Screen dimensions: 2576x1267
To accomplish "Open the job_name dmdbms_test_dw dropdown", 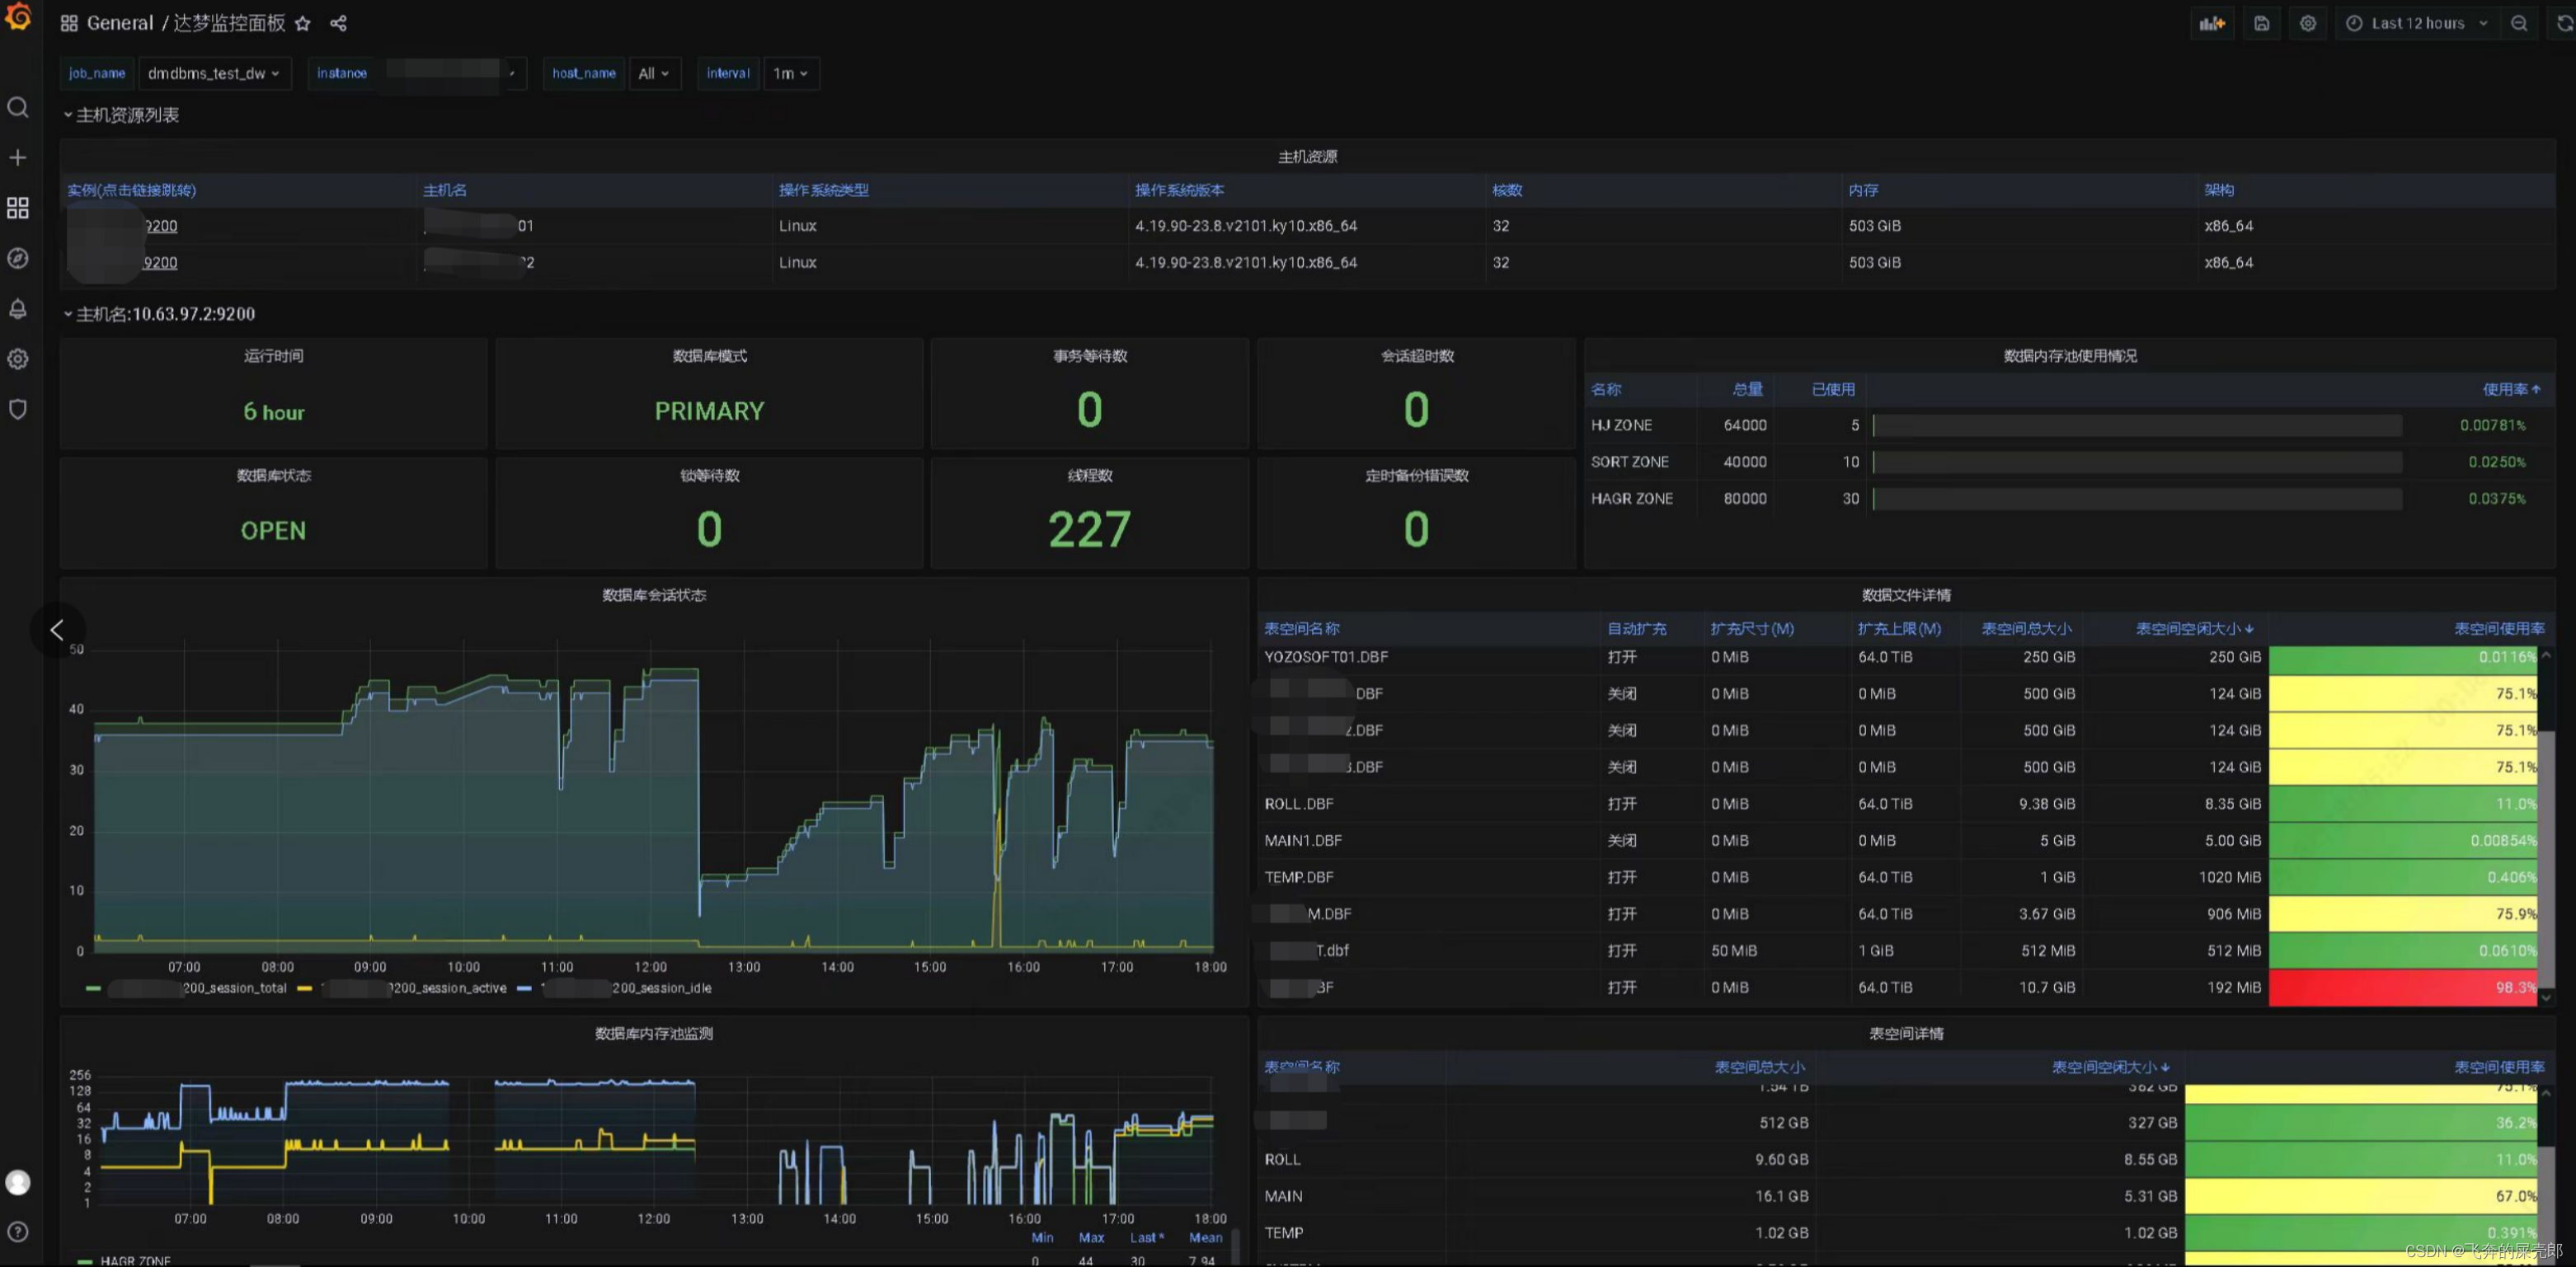I will pos(213,73).
